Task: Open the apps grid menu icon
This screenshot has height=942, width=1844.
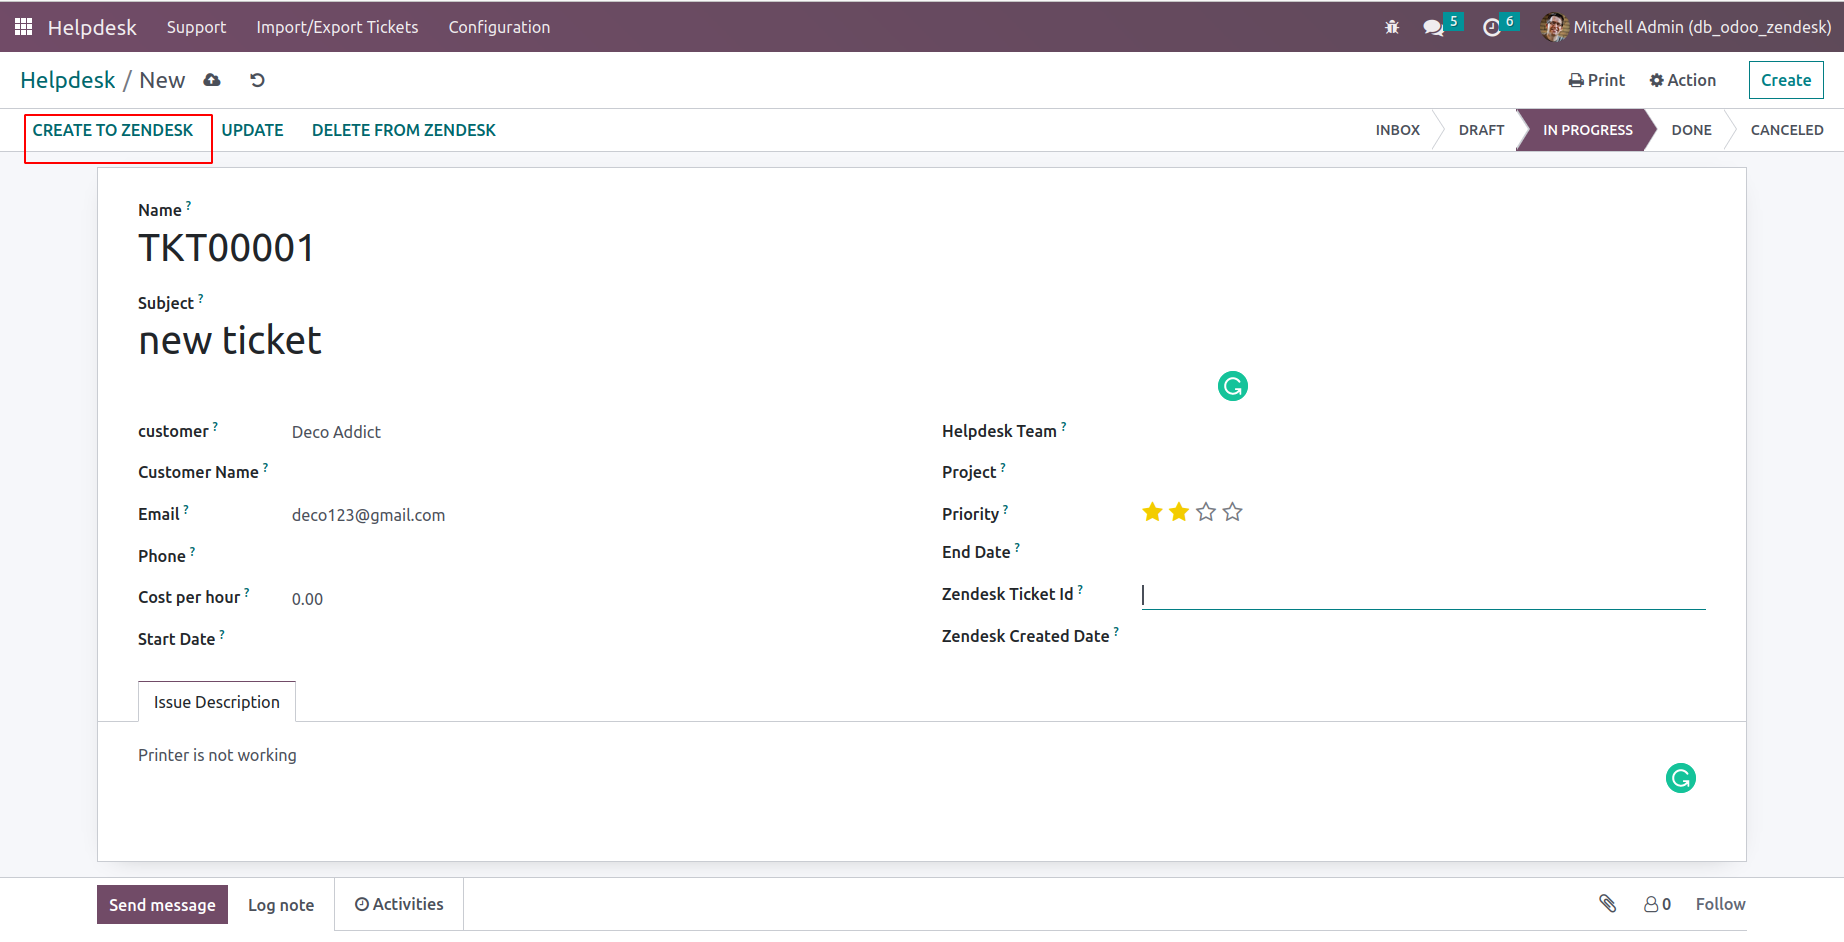Action: pos(23,27)
